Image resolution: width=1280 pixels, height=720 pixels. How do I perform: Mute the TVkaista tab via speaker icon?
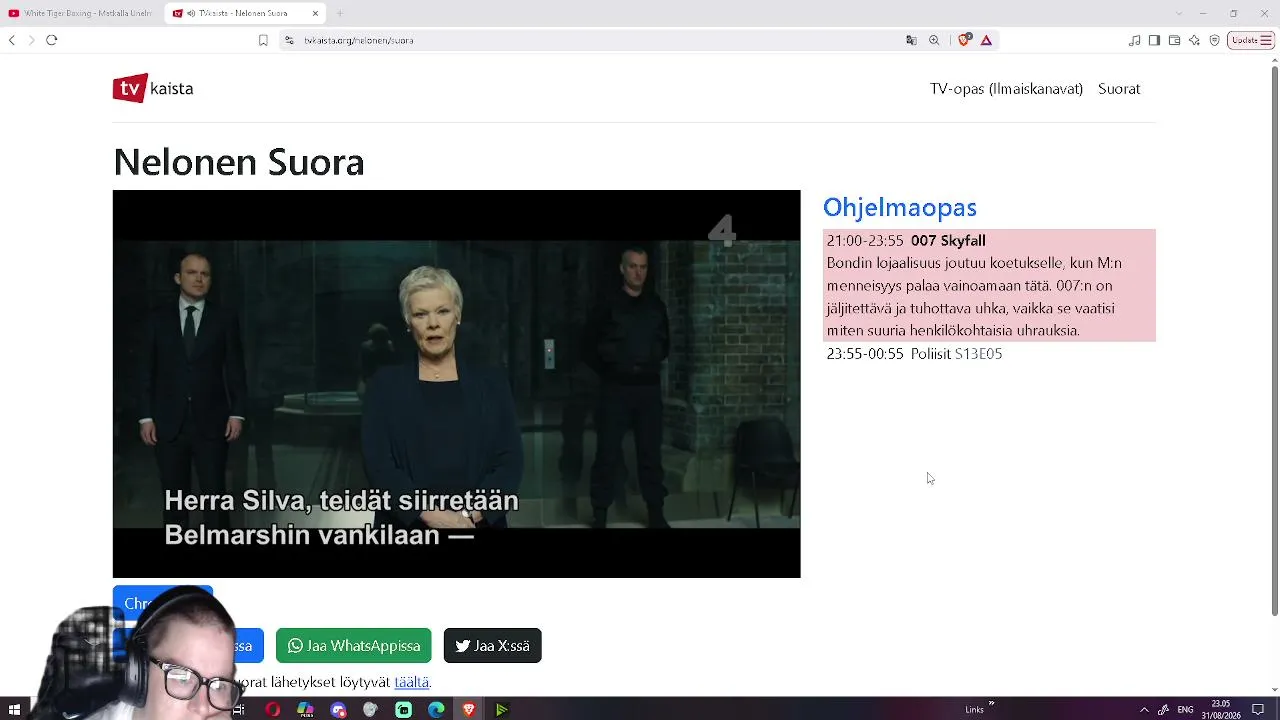pyautogui.click(x=189, y=13)
